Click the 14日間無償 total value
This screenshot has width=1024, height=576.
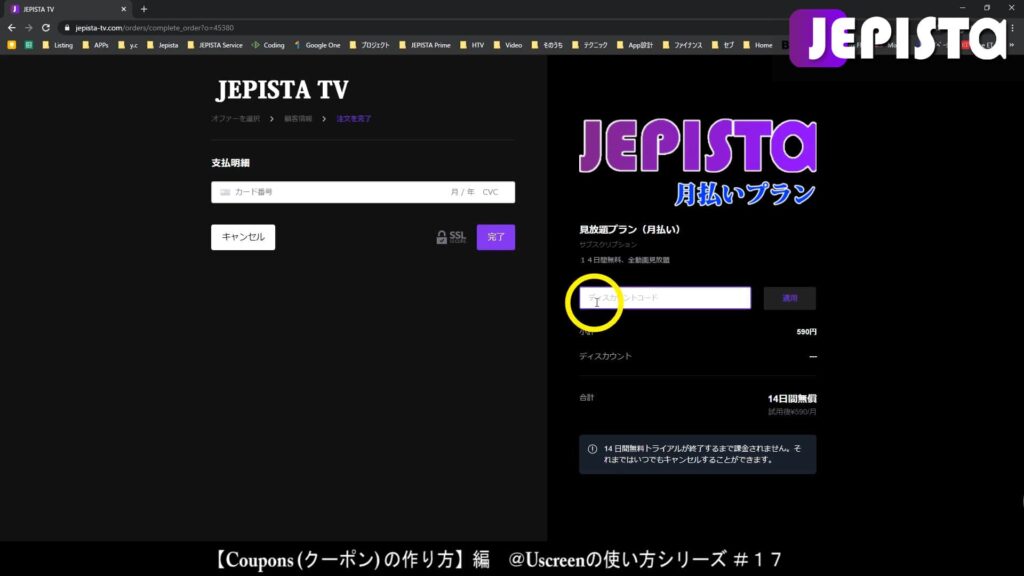coord(792,398)
